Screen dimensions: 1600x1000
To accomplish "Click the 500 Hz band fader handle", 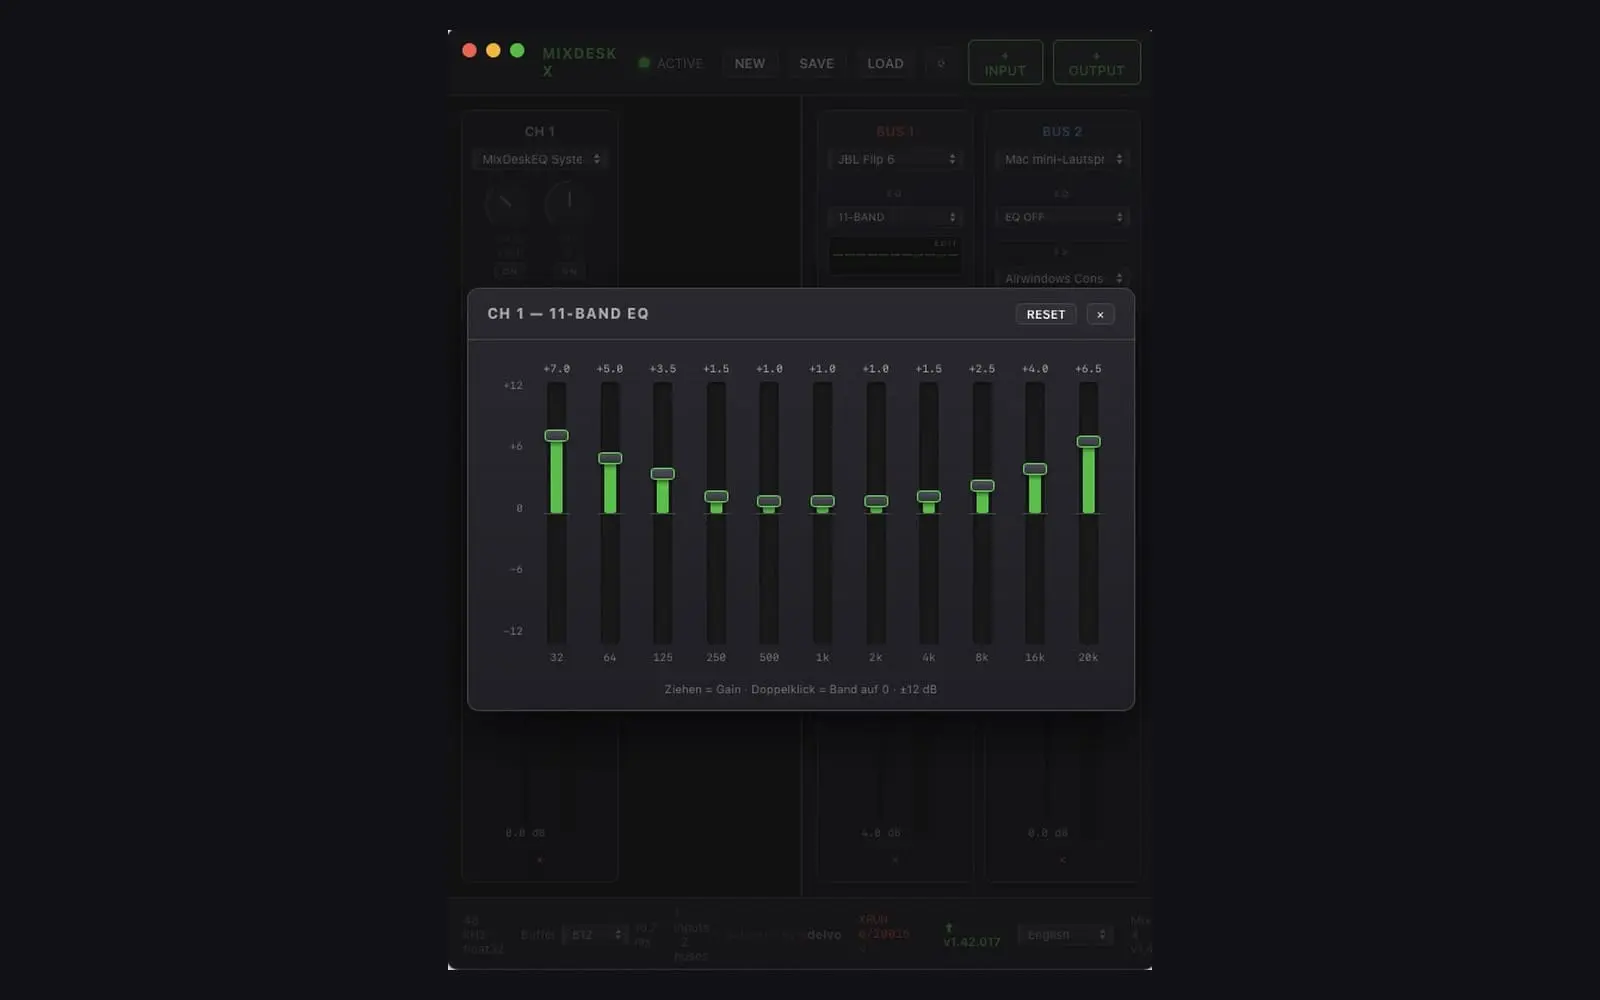I will pyautogui.click(x=769, y=501).
